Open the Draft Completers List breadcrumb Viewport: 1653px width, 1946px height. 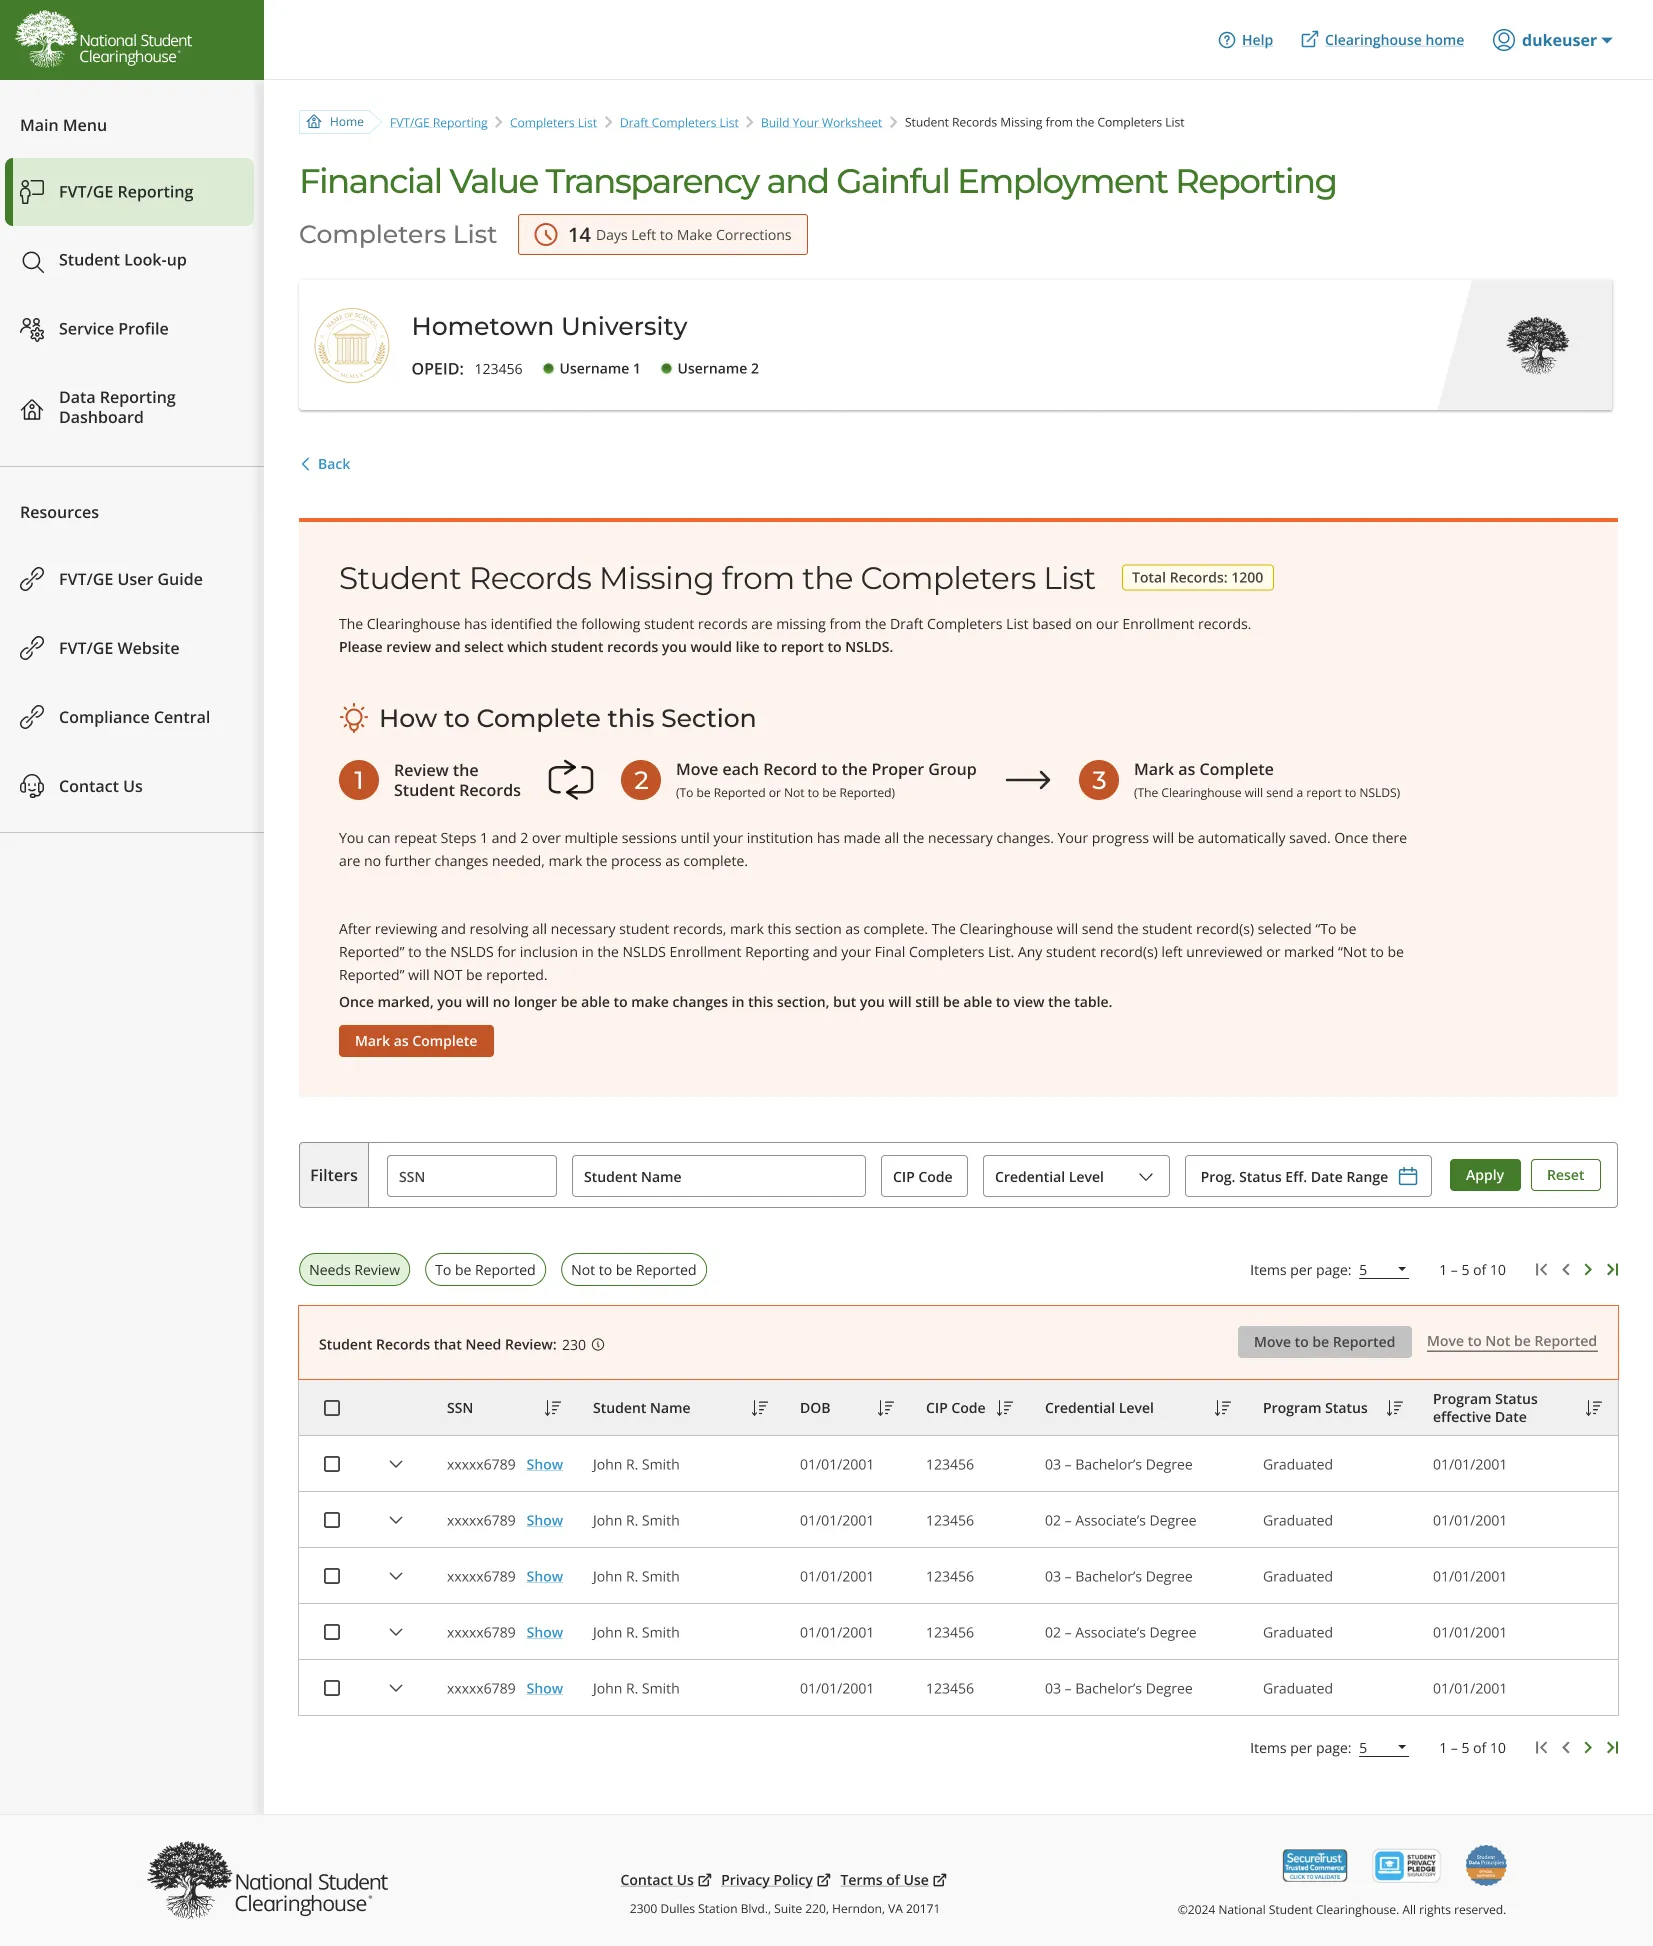point(679,123)
